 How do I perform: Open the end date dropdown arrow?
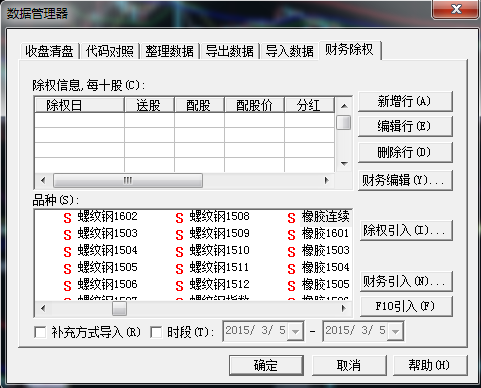[x=395, y=331]
